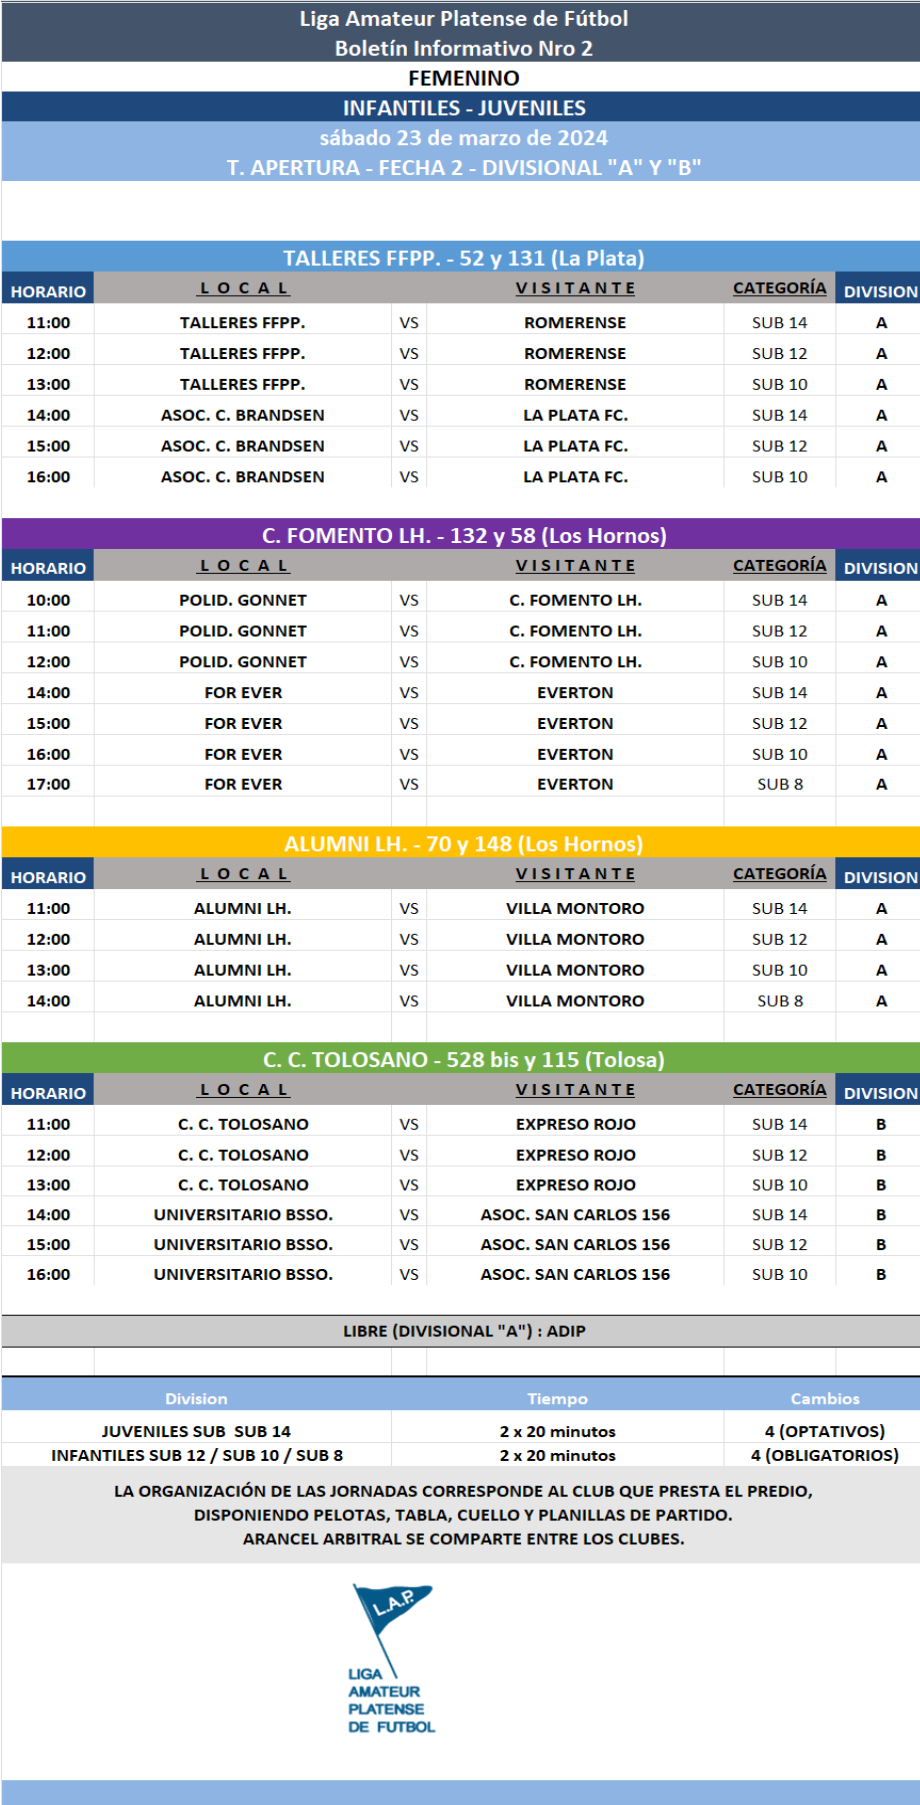
Task: Click the 4 (OBLIGATORIOS) cambios cell
Action: [824, 1456]
